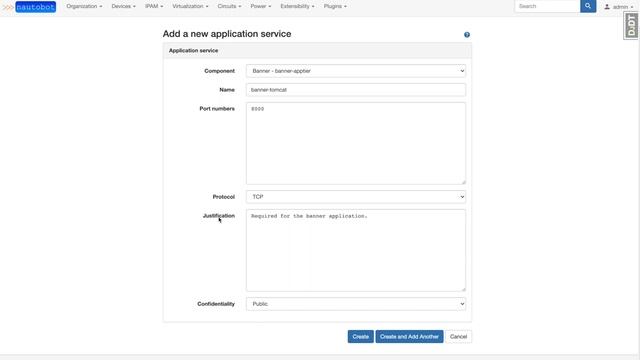Expand the Confidentiality dropdown showing Public

click(x=356, y=304)
